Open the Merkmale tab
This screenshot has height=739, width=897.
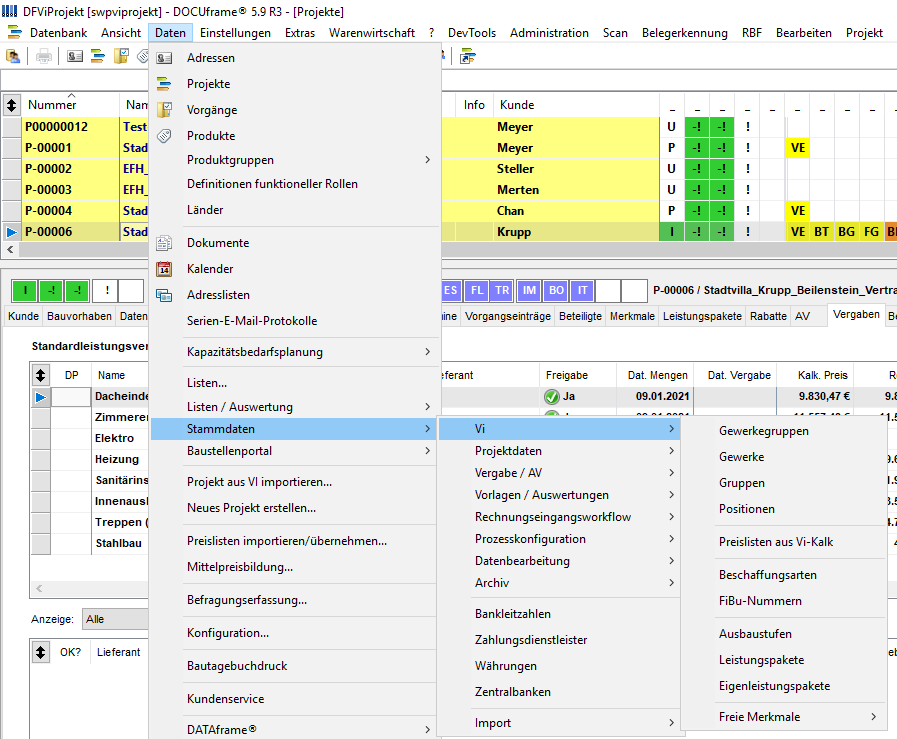point(632,316)
